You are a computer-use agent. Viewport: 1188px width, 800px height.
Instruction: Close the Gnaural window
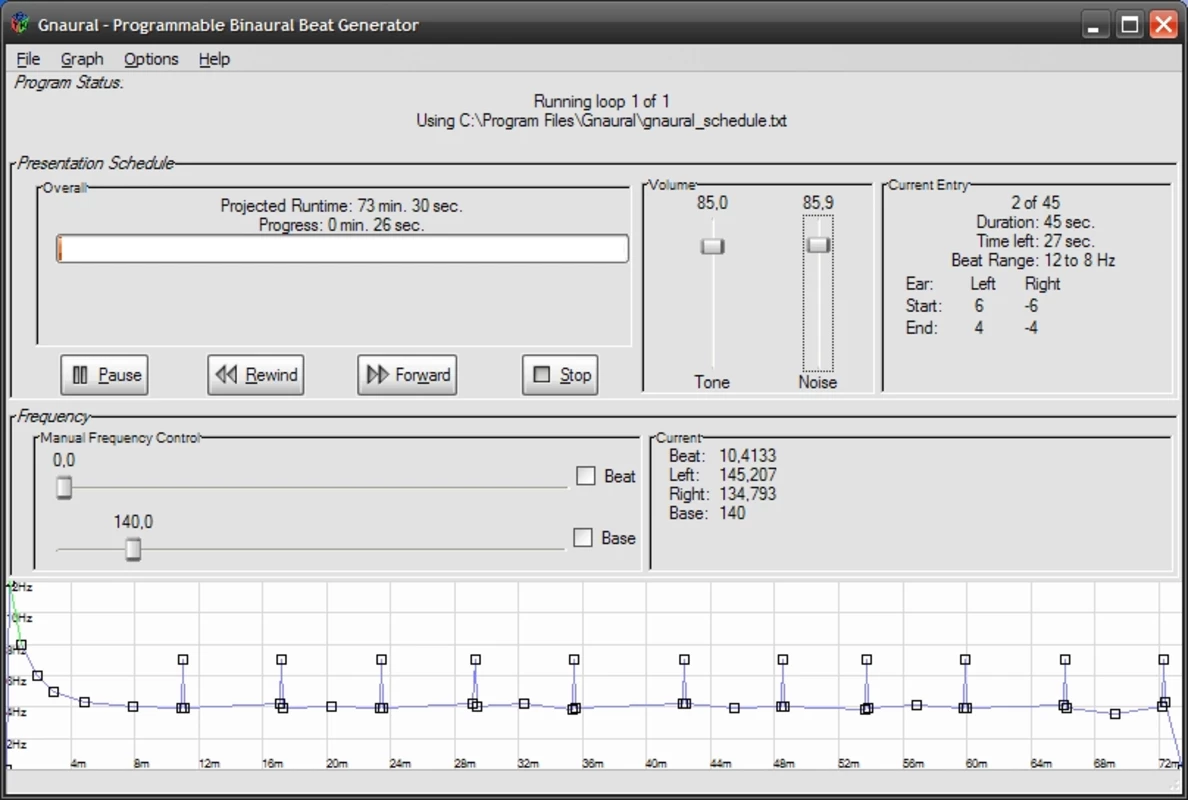click(x=1163, y=25)
